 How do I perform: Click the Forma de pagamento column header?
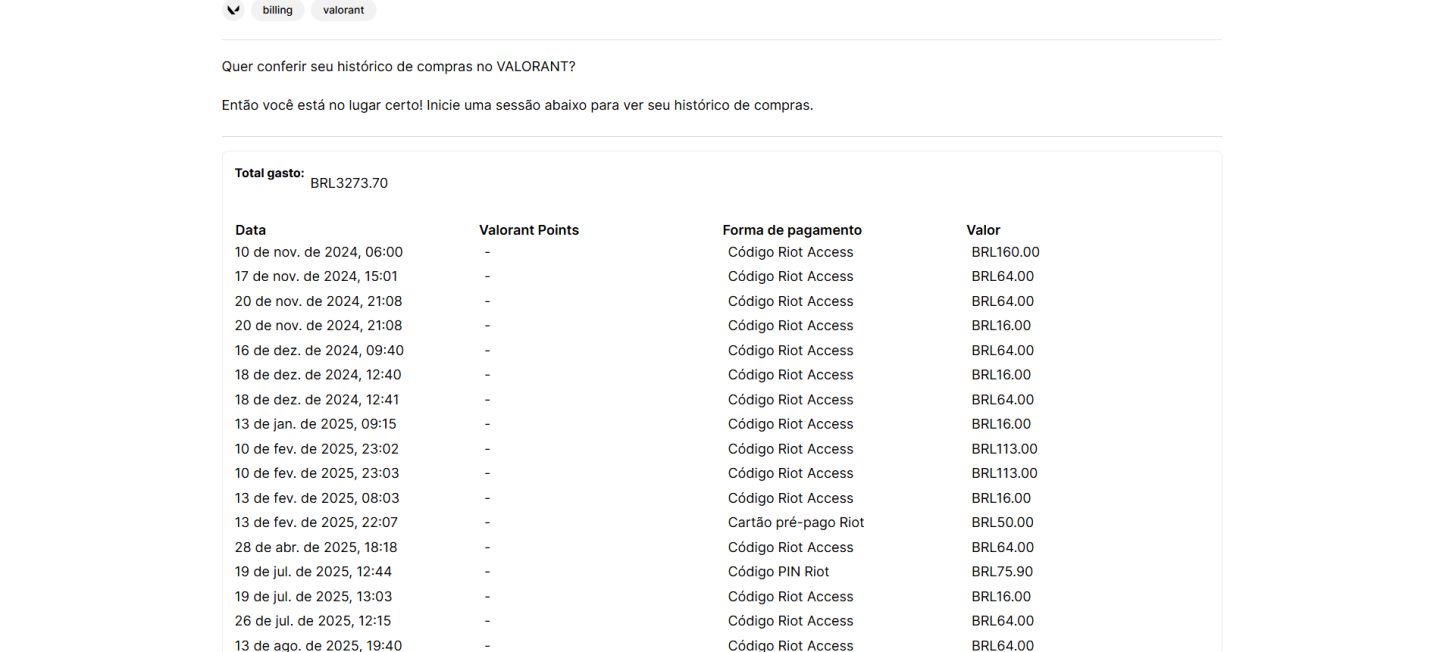click(x=792, y=230)
